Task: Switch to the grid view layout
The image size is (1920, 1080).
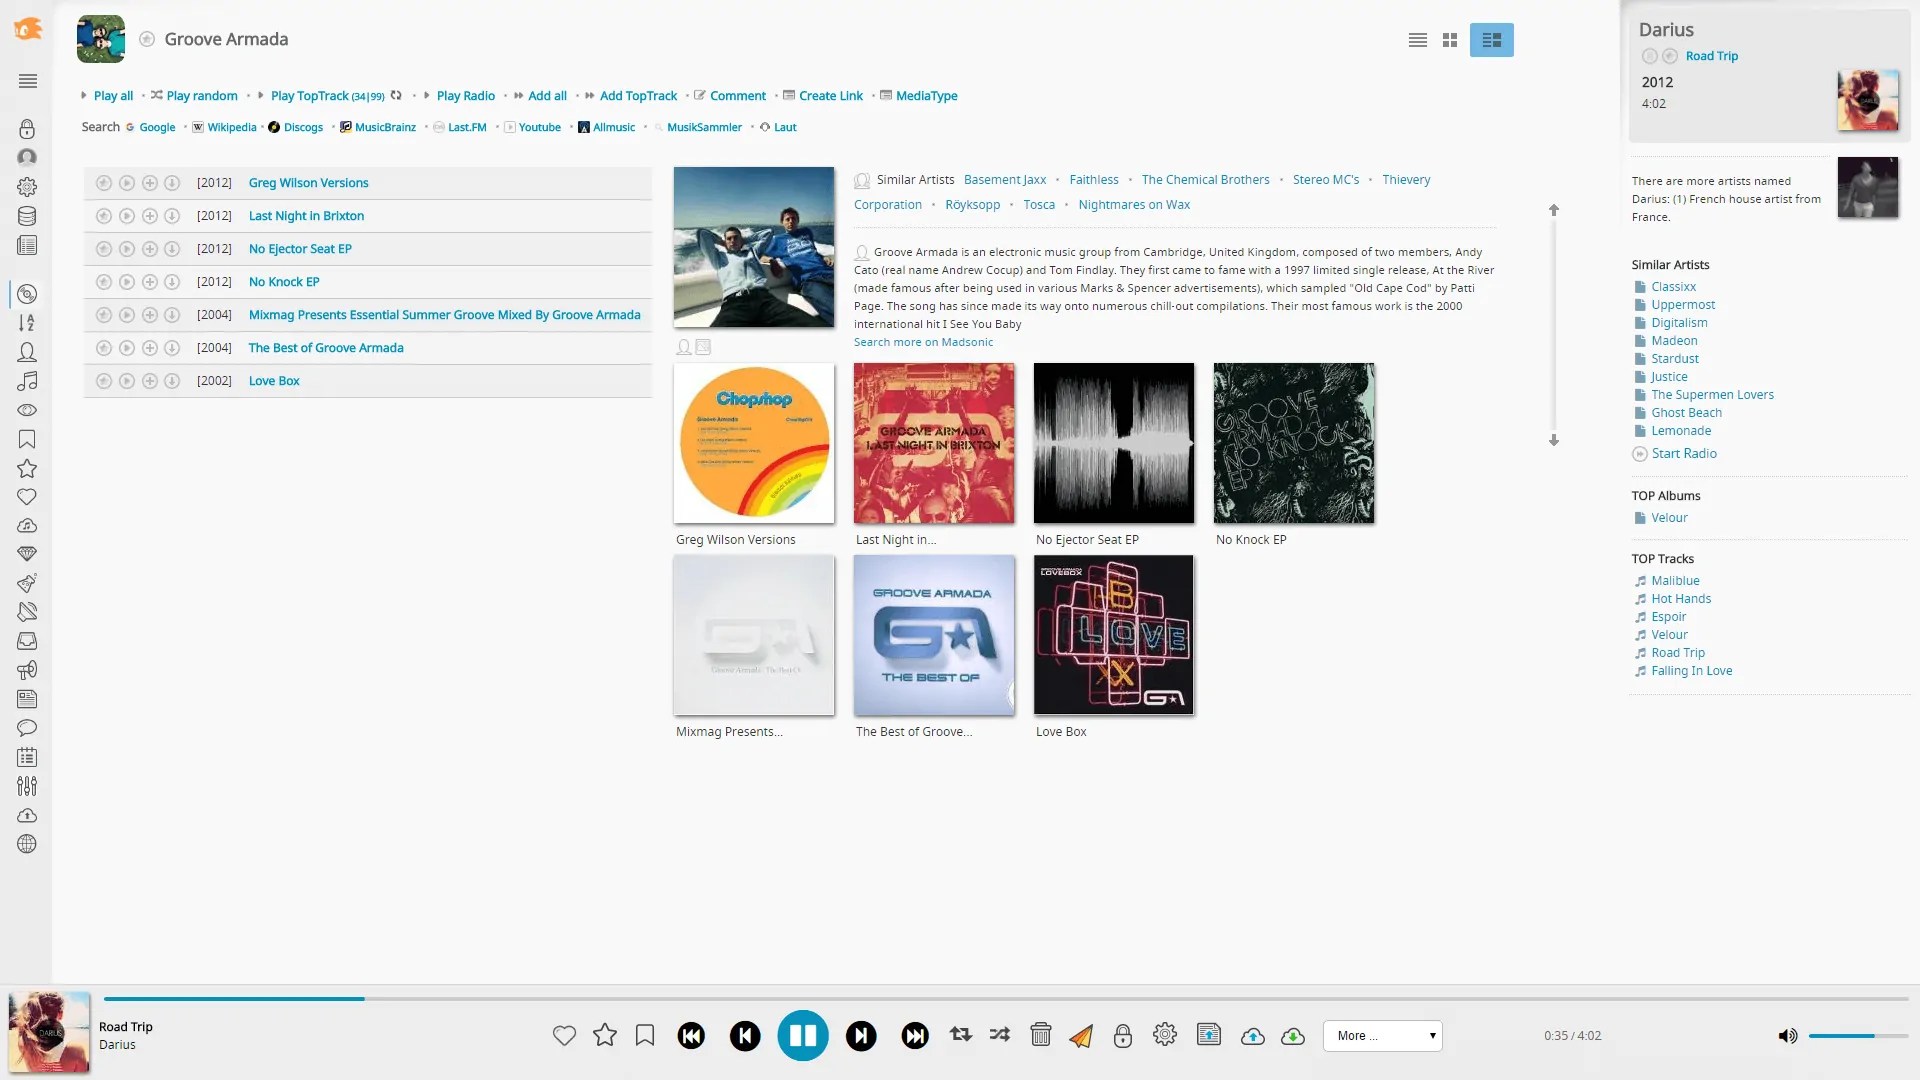Action: (x=1449, y=40)
